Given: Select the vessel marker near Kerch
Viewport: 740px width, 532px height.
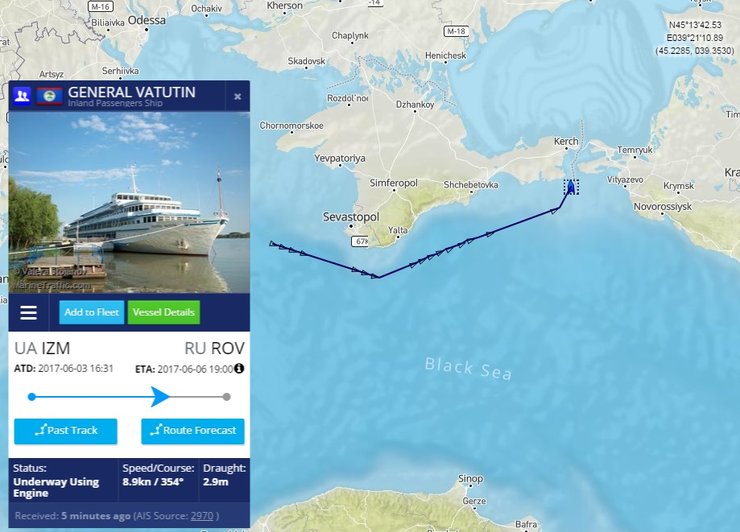Looking at the screenshot, I should pyautogui.click(x=571, y=187).
